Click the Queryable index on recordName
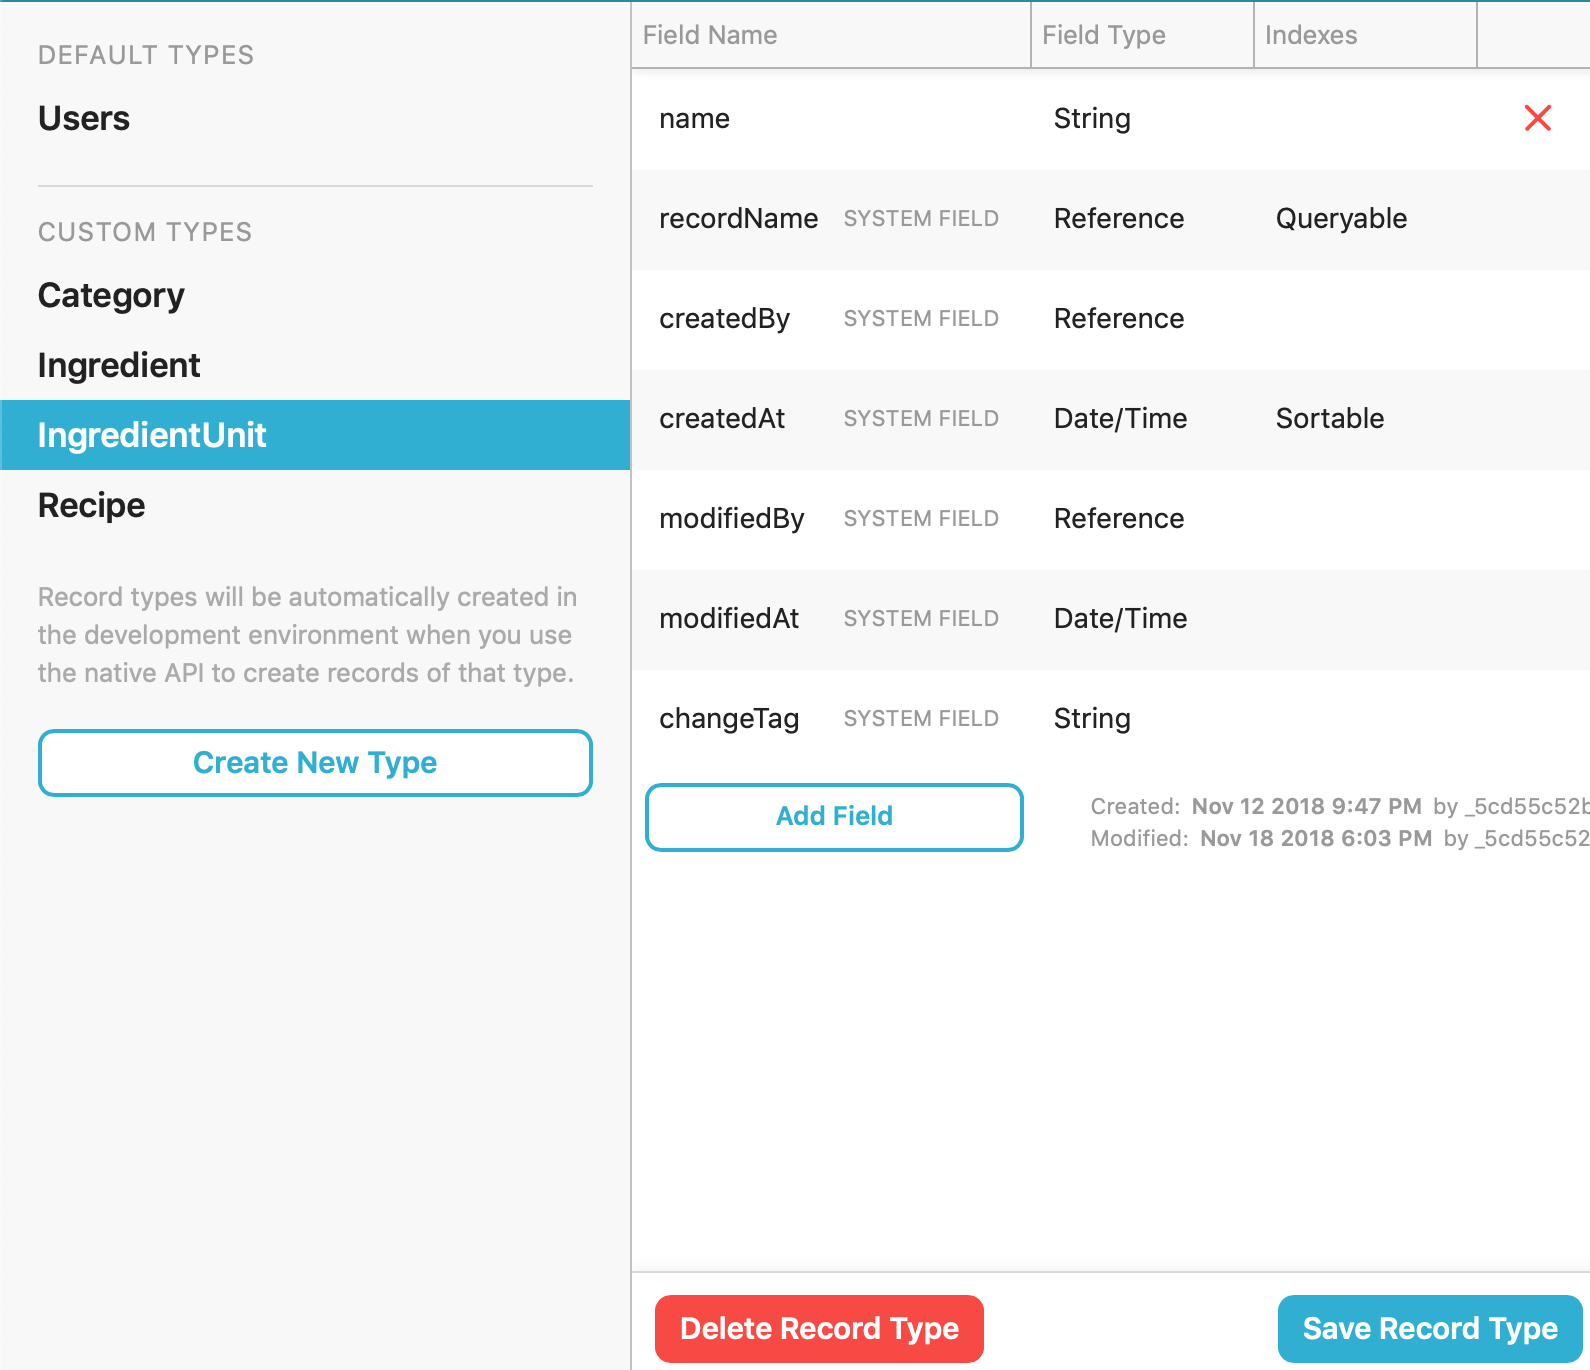 (x=1341, y=219)
